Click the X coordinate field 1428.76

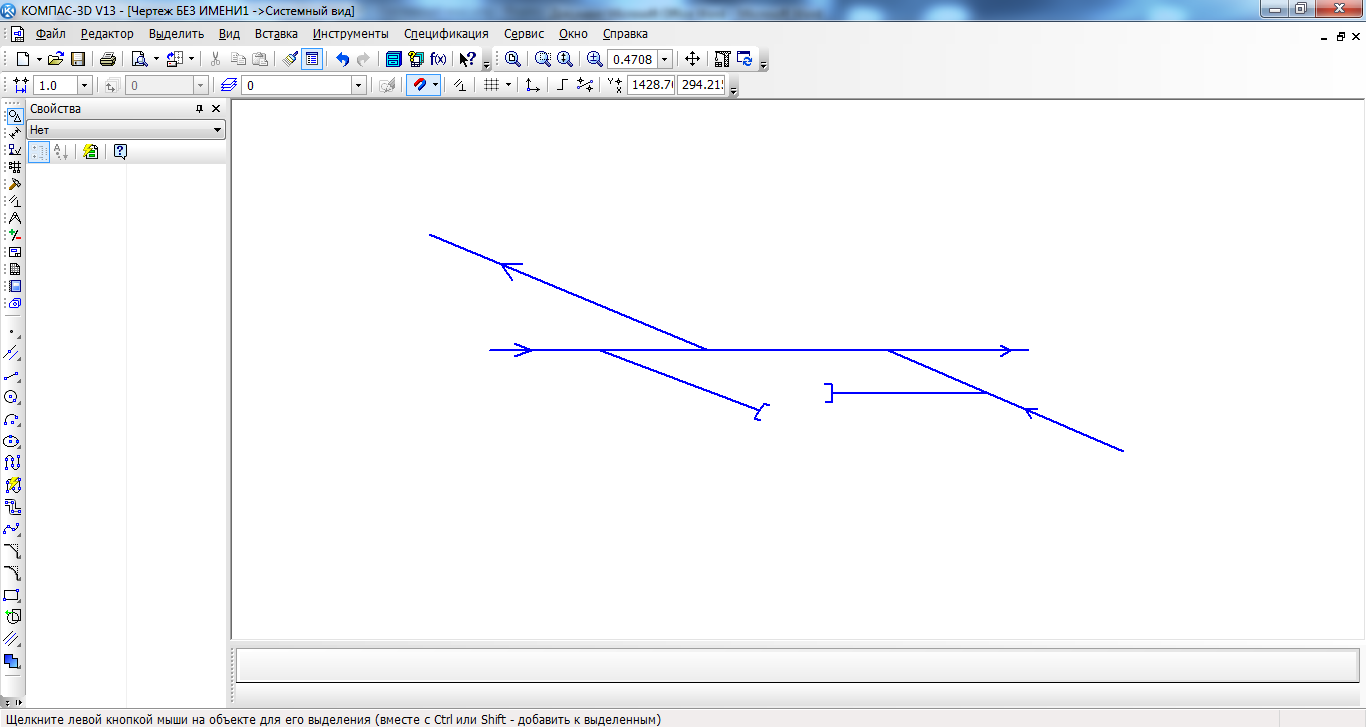click(651, 85)
